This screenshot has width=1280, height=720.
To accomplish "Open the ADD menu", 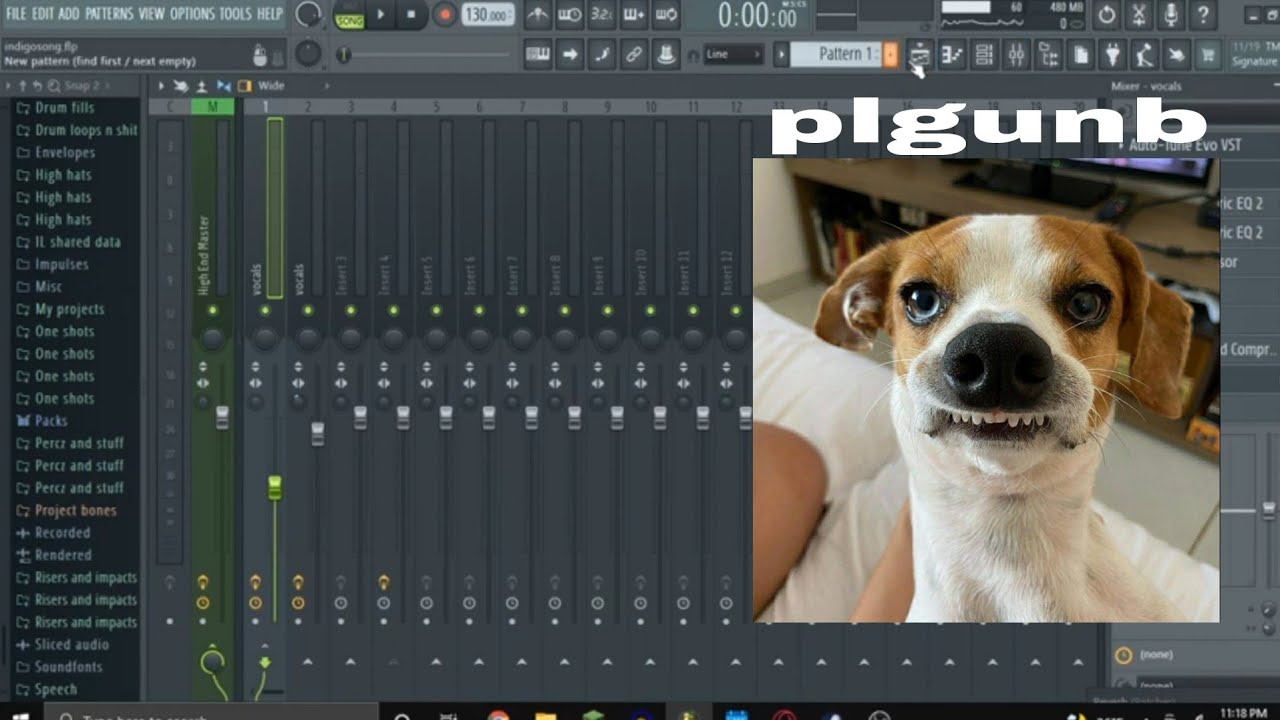I will 69,14.
